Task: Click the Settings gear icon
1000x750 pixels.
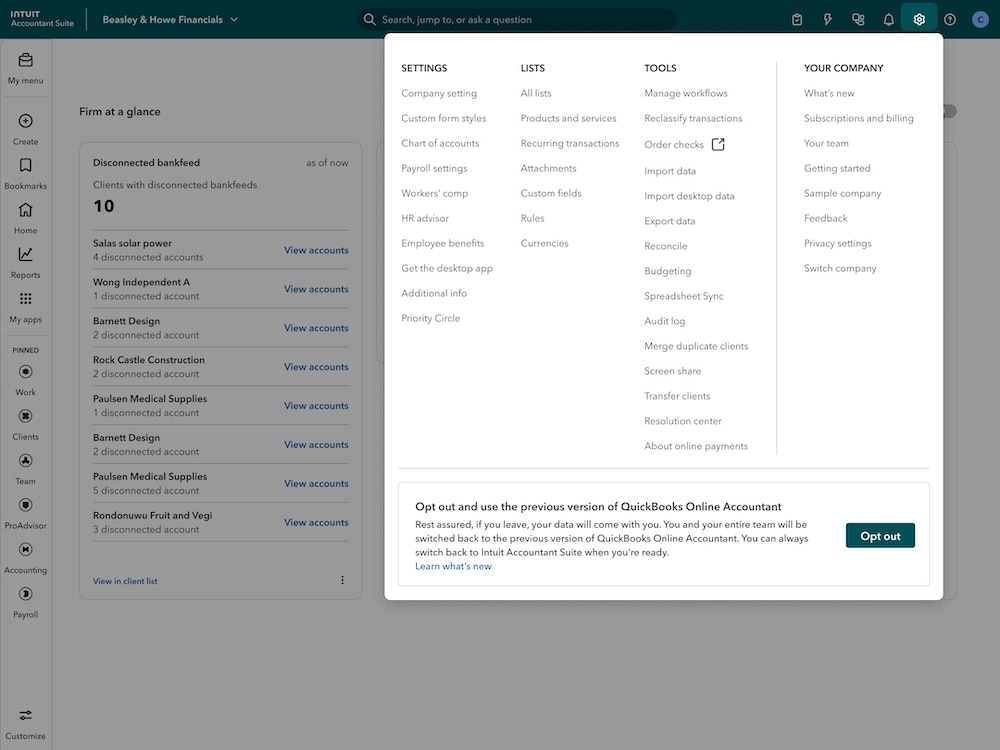Action: [x=918, y=18]
